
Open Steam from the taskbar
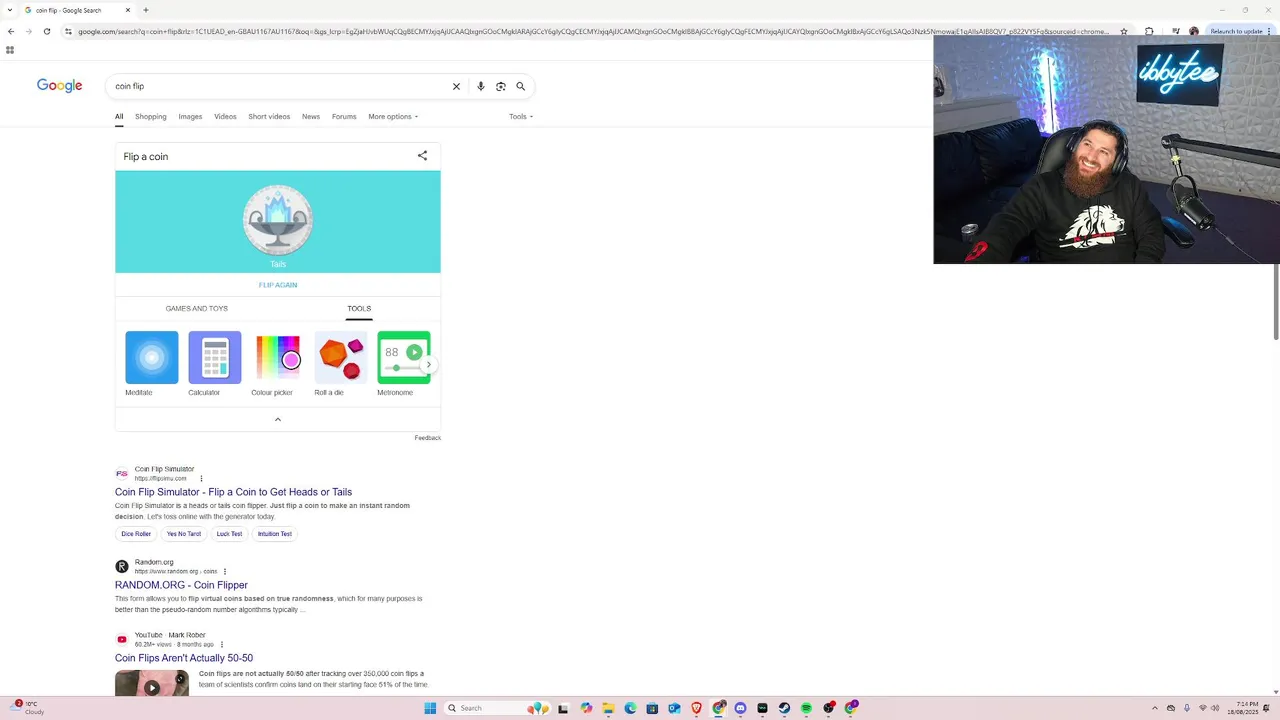pyautogui.click(x=784, y=708)
